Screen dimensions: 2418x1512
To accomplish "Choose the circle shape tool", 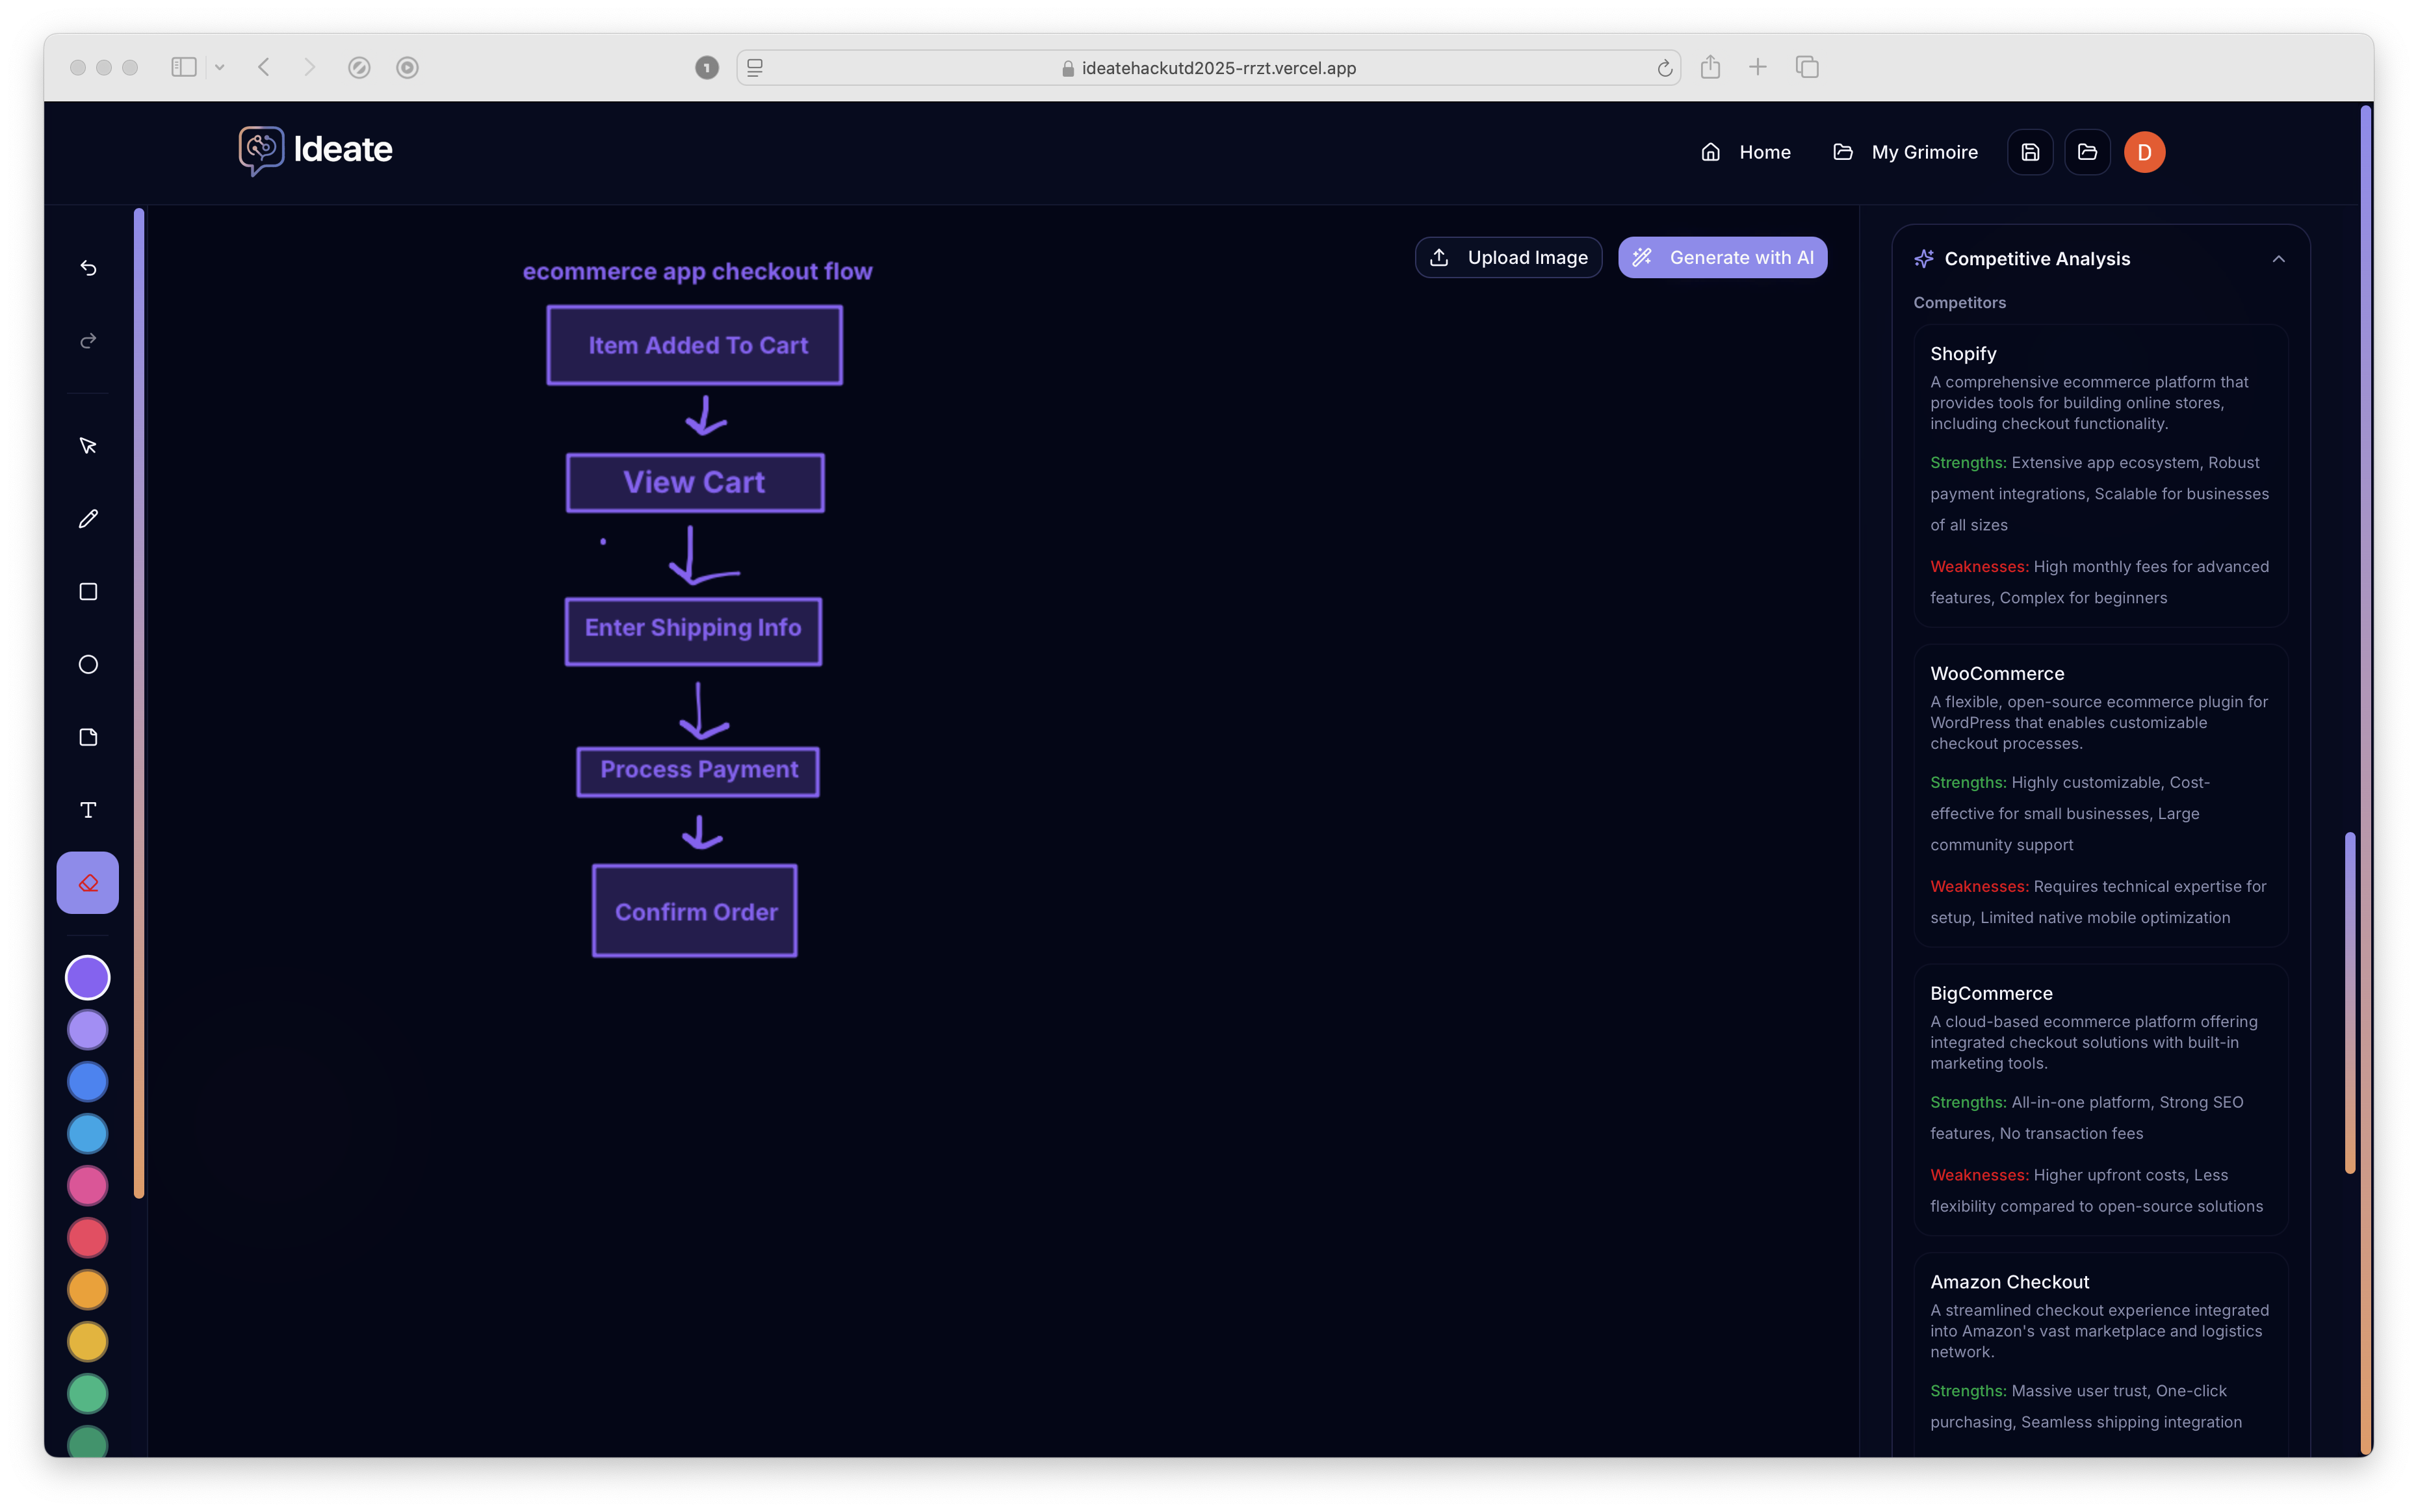I will (x=88, y=665).
